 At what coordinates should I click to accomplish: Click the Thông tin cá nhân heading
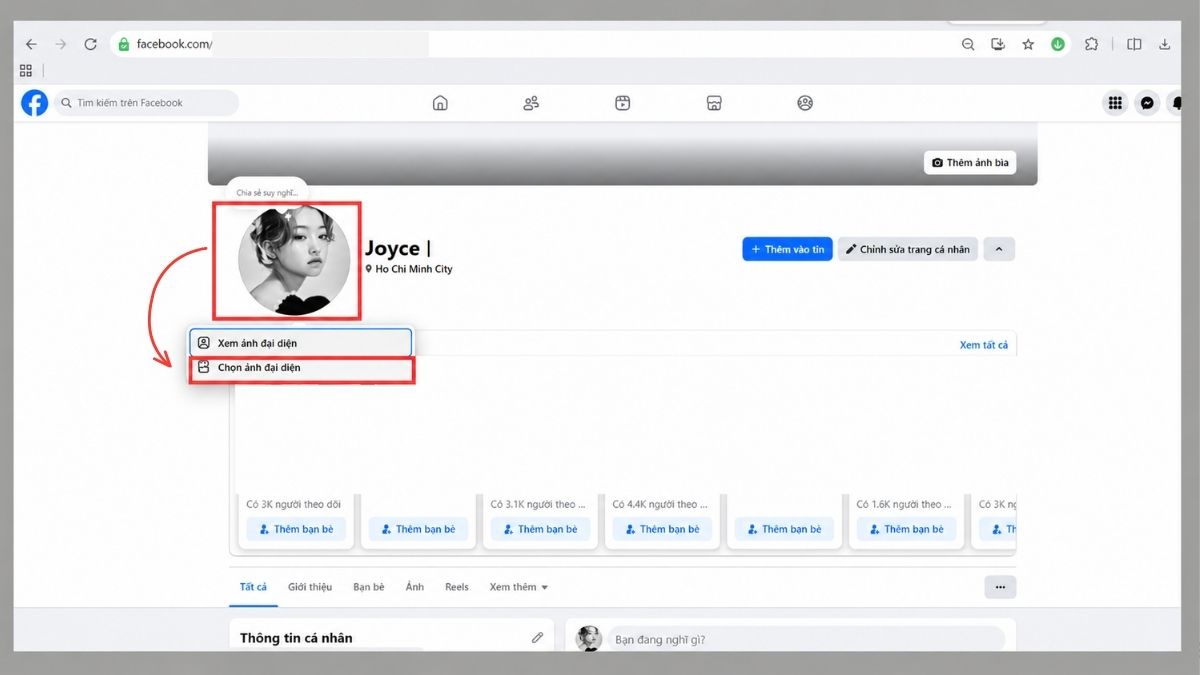click(x=296, y=638)
